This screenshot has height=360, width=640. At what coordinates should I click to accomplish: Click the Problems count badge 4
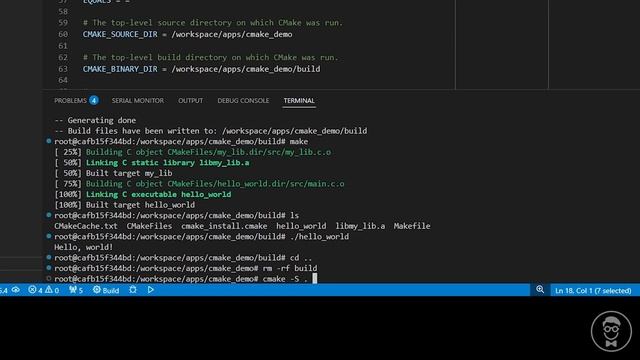(94, 100)
